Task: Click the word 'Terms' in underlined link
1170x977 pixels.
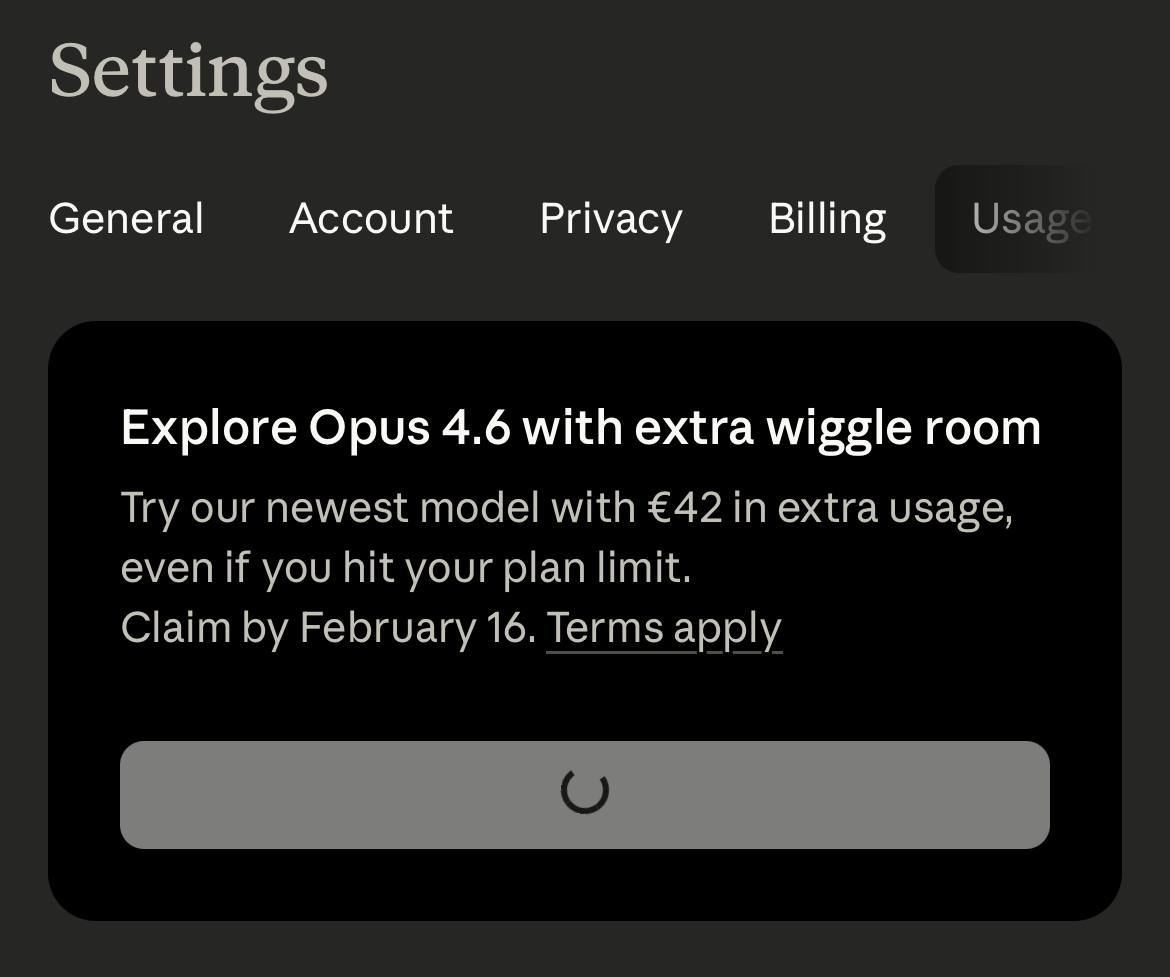Action: (x=605, y=628)
